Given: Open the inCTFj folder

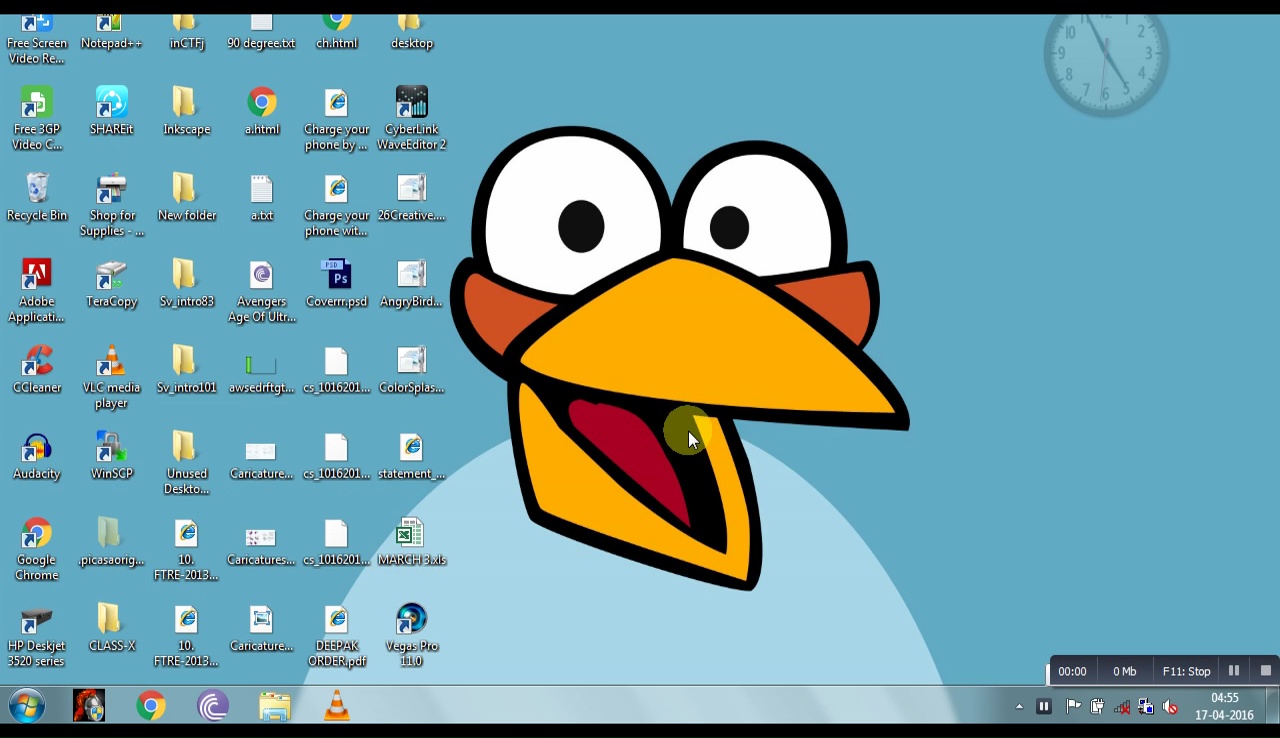Looking at the screenshot, I should click(x=186, y=33).
